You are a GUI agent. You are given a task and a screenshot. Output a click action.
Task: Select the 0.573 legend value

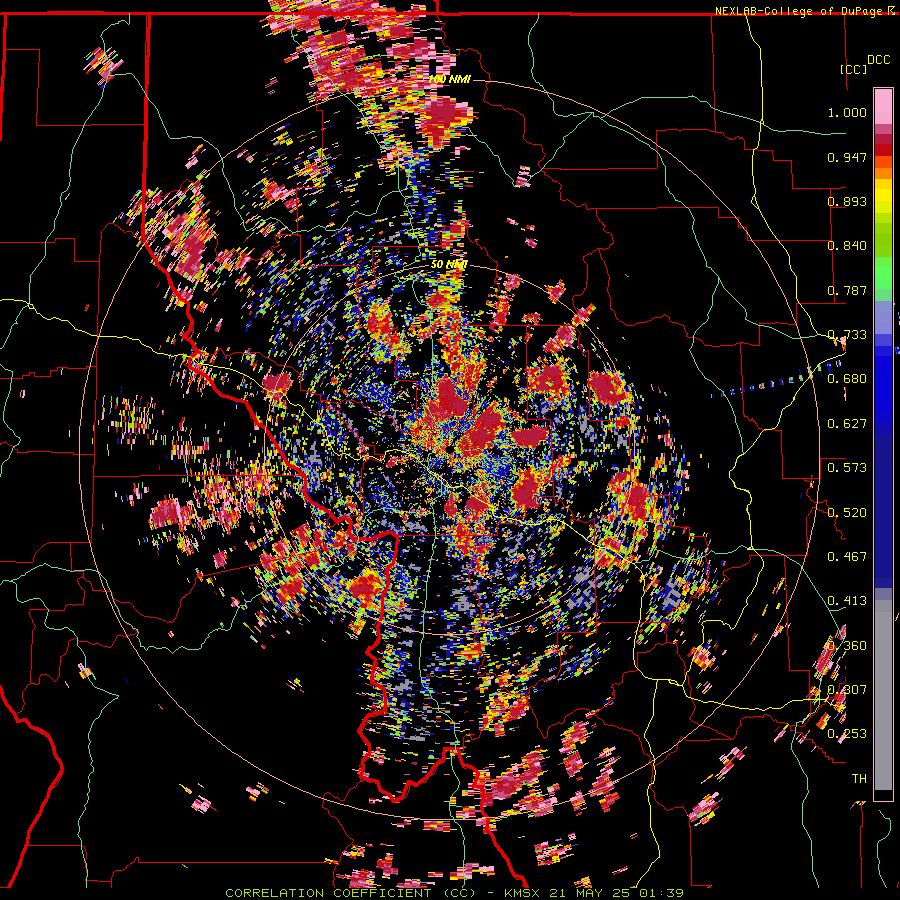click(x=847, y=468)
